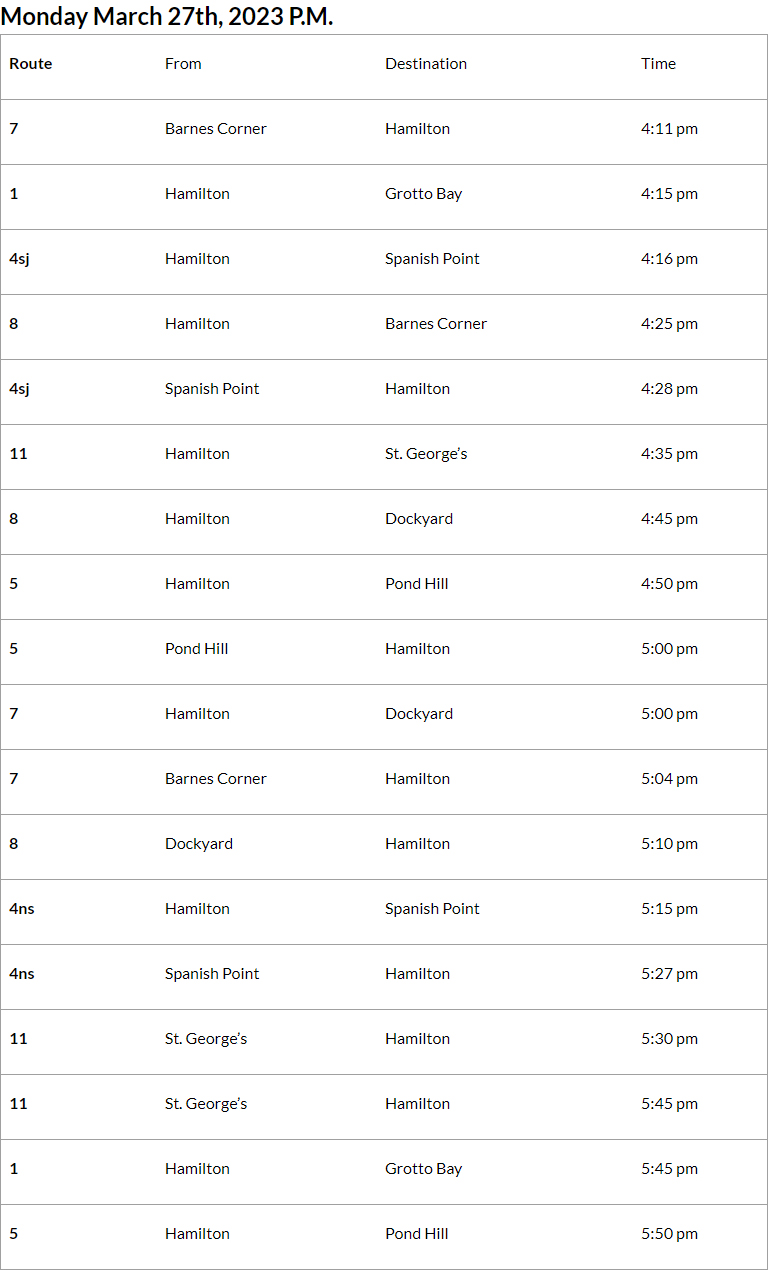Click the 4:28 pm time cell
768x1270 pixels.
coord(669,389)
